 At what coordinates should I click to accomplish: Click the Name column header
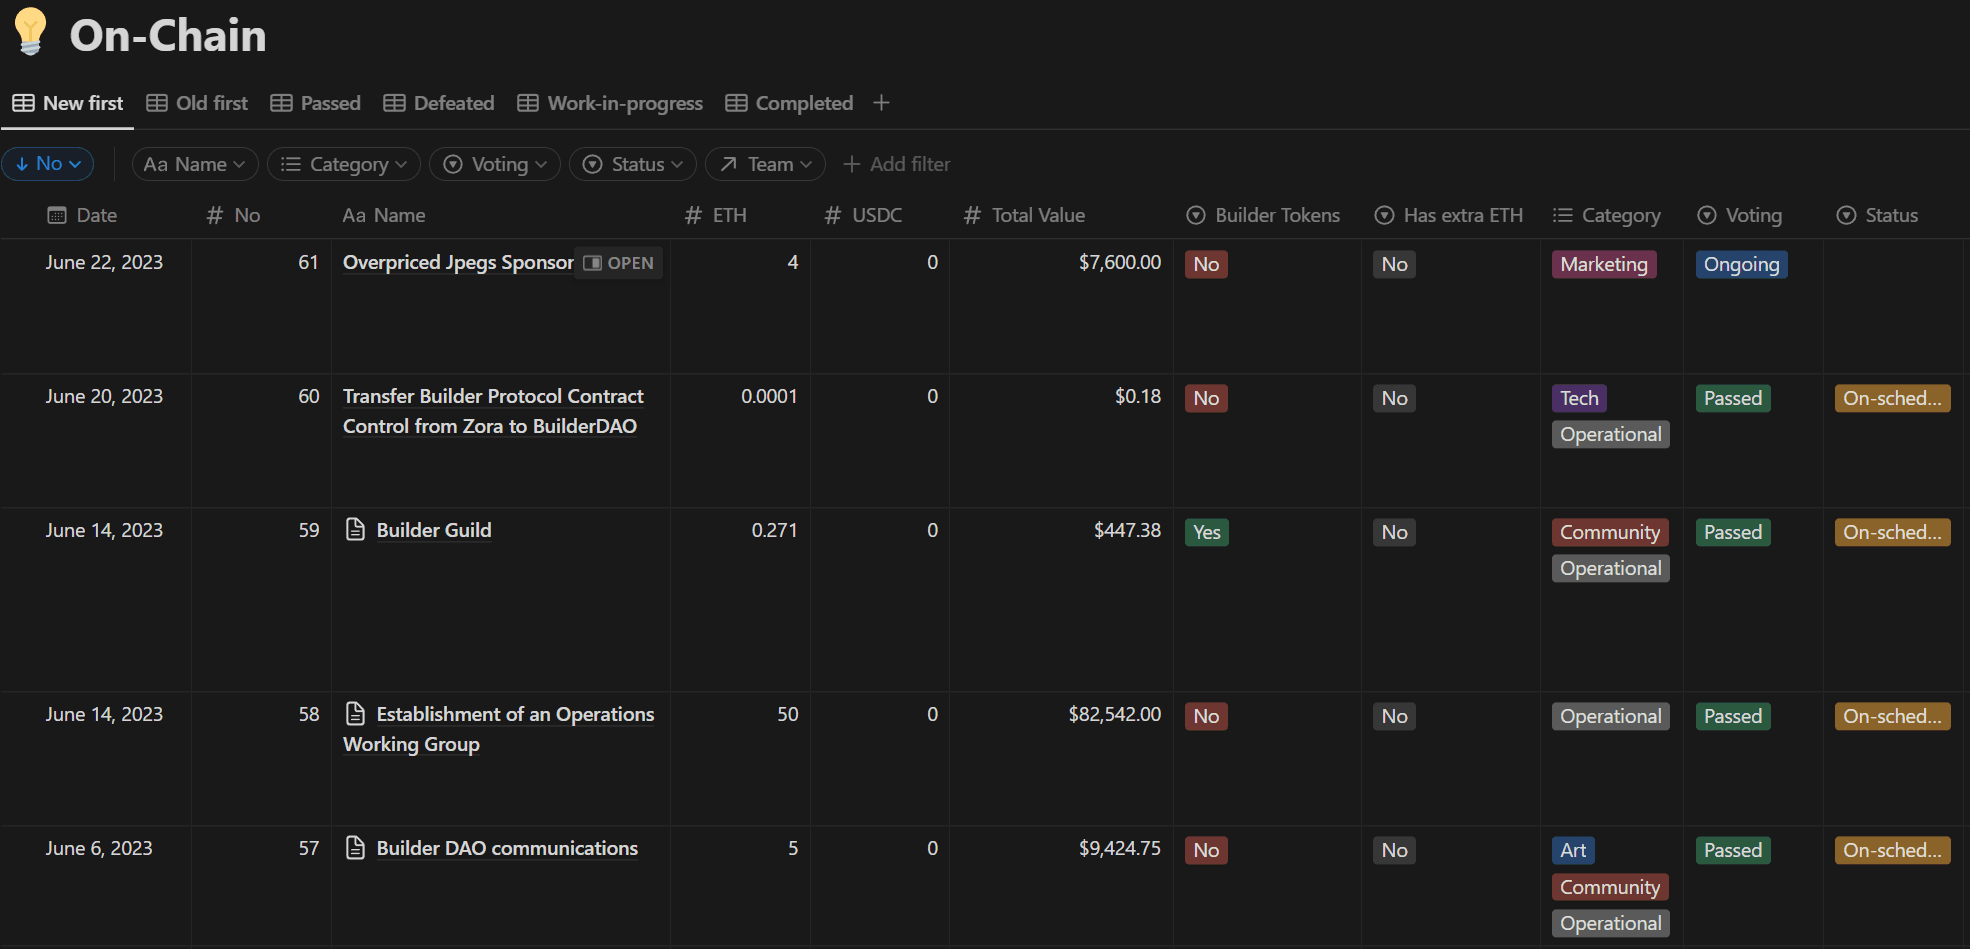click(x=384, y=215)
